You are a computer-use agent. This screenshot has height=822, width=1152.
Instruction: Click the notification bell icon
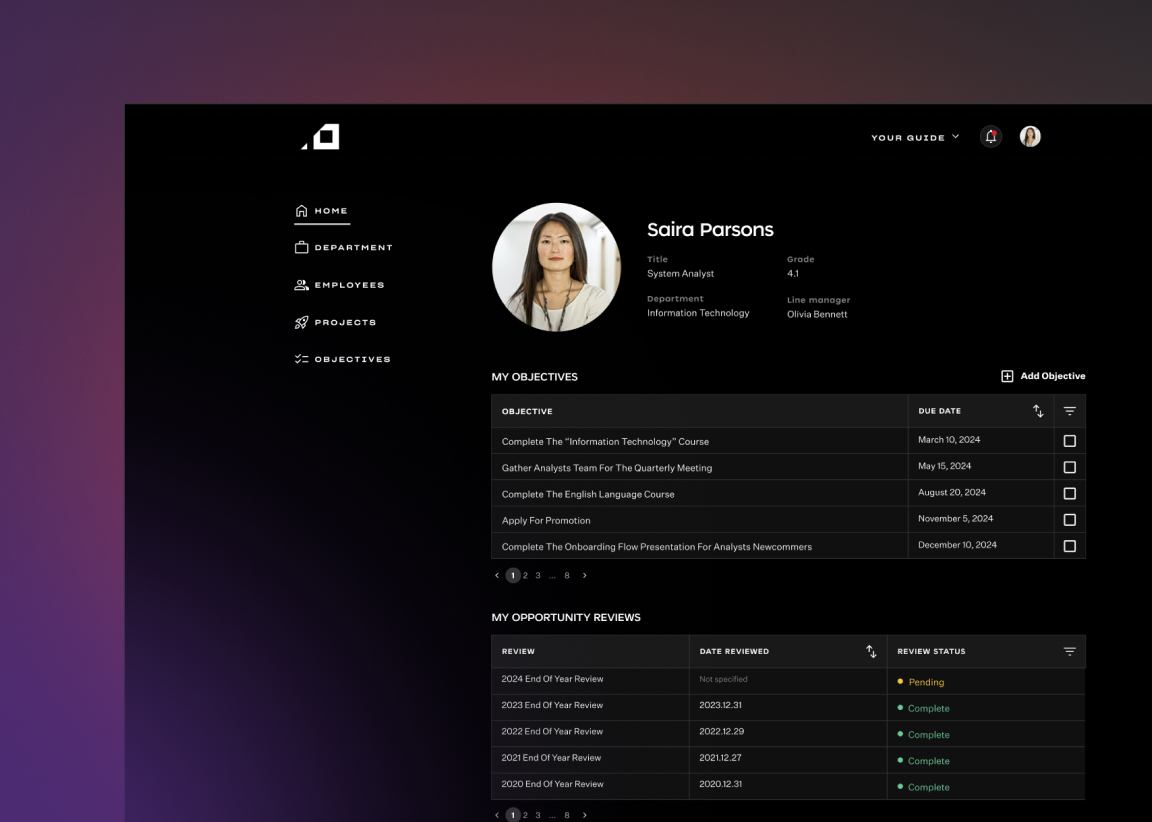(x=990, y=137)
